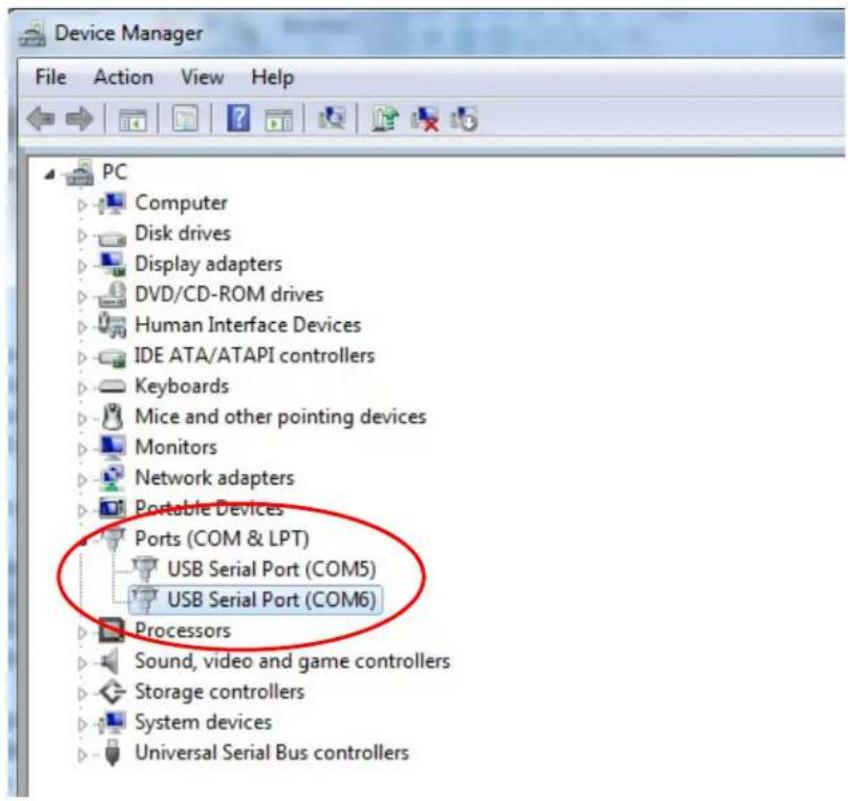Screen dimensions: 848x801
Task: Expand the DVD/CD-ROM drives arrow
Action: (82, 296)
